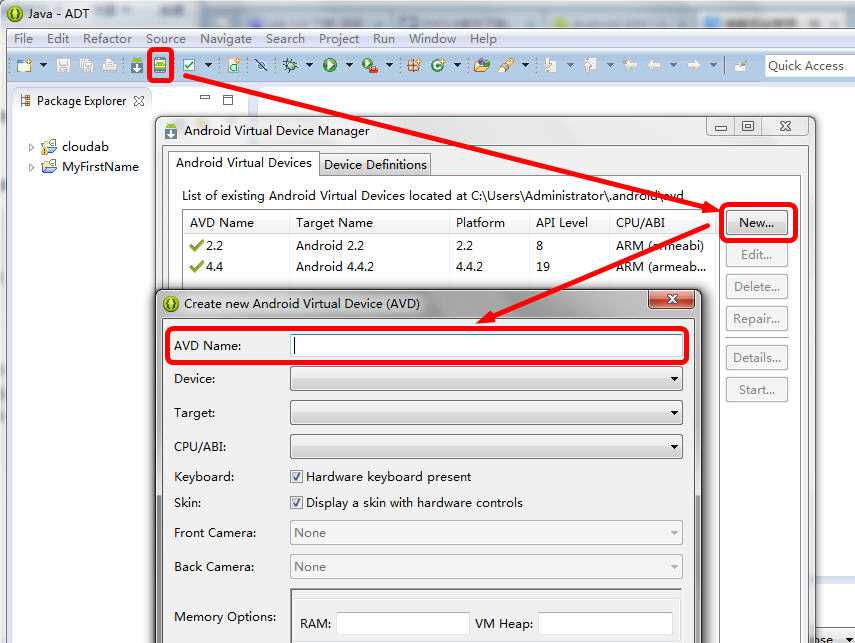Click the New... button in AVD Manager
The width and height of the screenshot is (855, 643).
[756, 223]
